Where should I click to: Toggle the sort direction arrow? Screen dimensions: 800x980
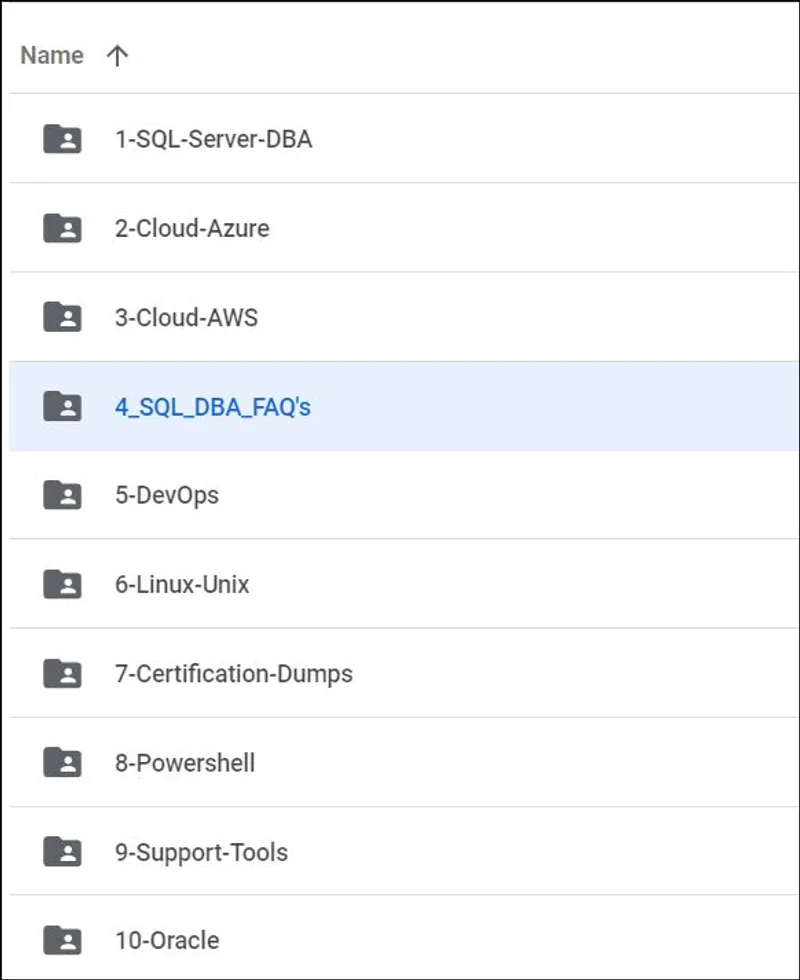tap(119, 55)
